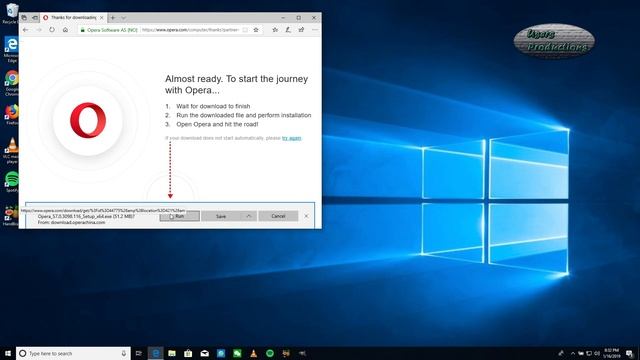Set these tabs aside icon
640x360 pixels.
click(35, 18)
